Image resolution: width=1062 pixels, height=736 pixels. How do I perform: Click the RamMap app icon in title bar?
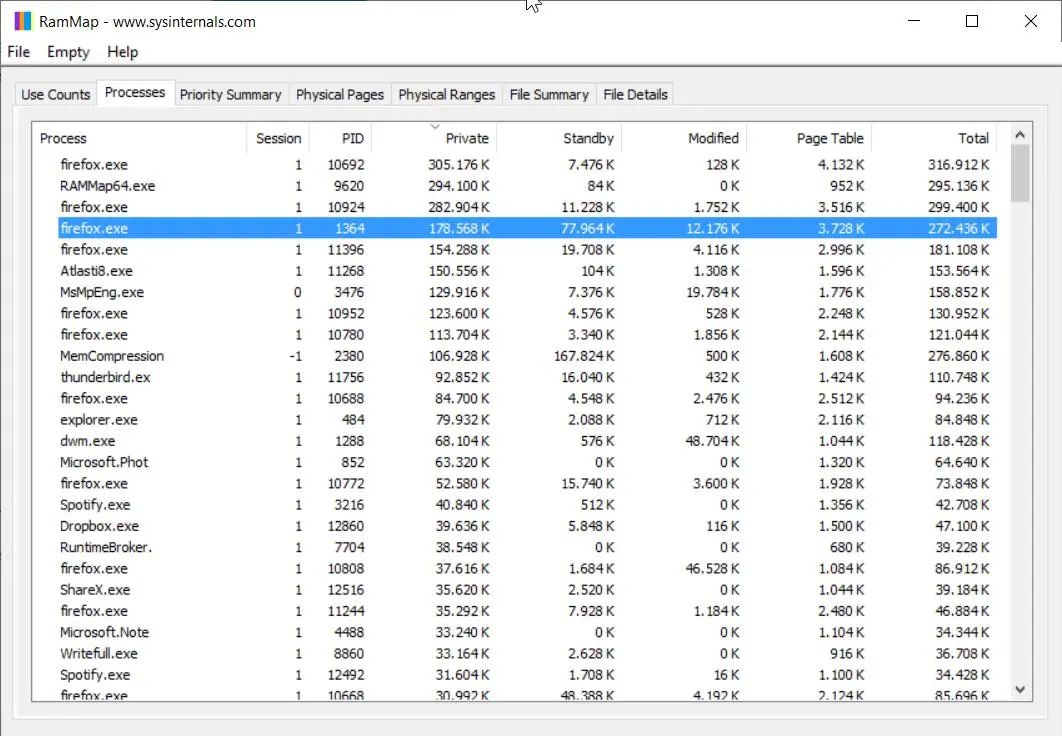22,21
